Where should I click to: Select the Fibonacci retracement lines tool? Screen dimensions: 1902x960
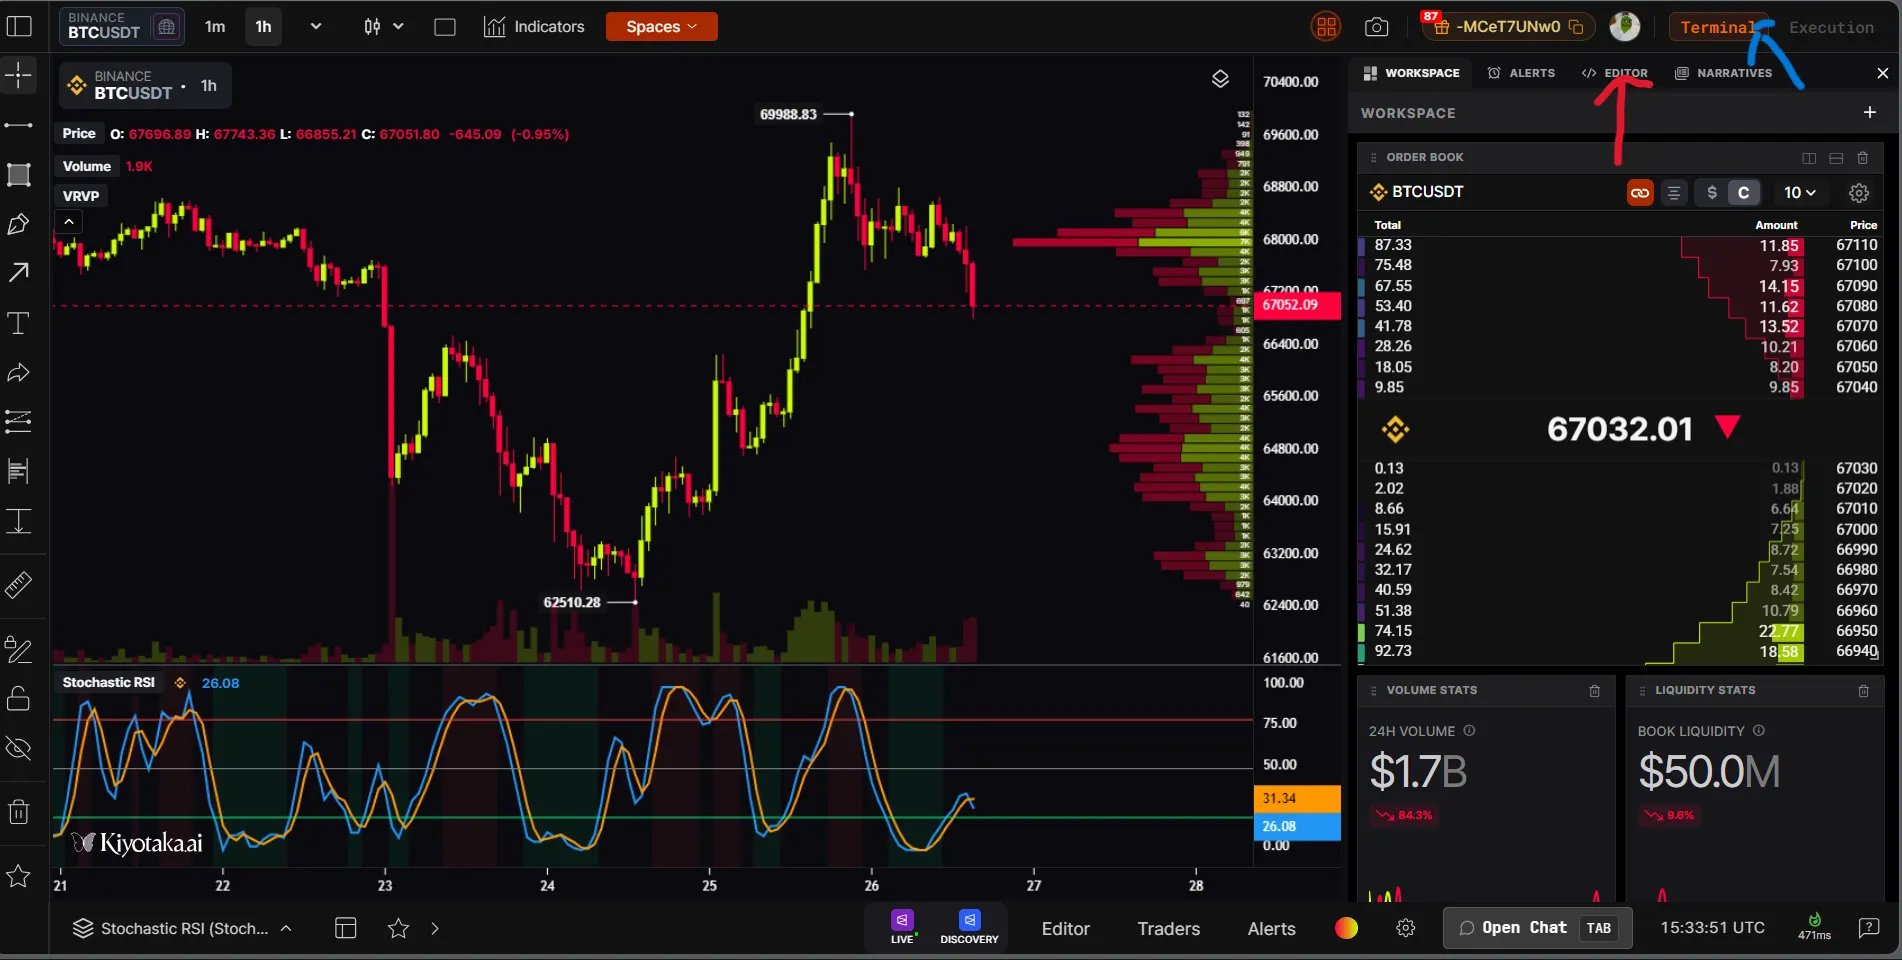coord(19,422)
